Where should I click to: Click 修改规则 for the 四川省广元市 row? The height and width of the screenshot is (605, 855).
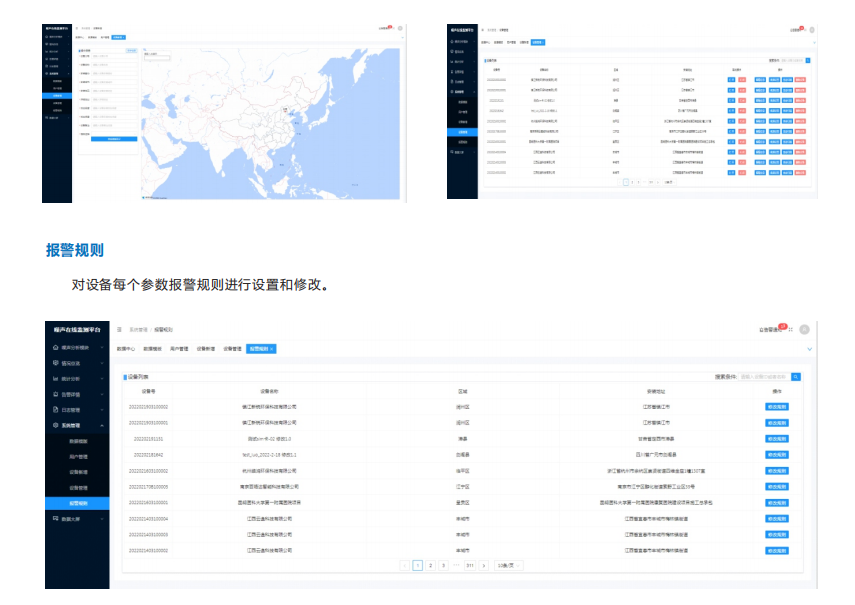point(776,455)
